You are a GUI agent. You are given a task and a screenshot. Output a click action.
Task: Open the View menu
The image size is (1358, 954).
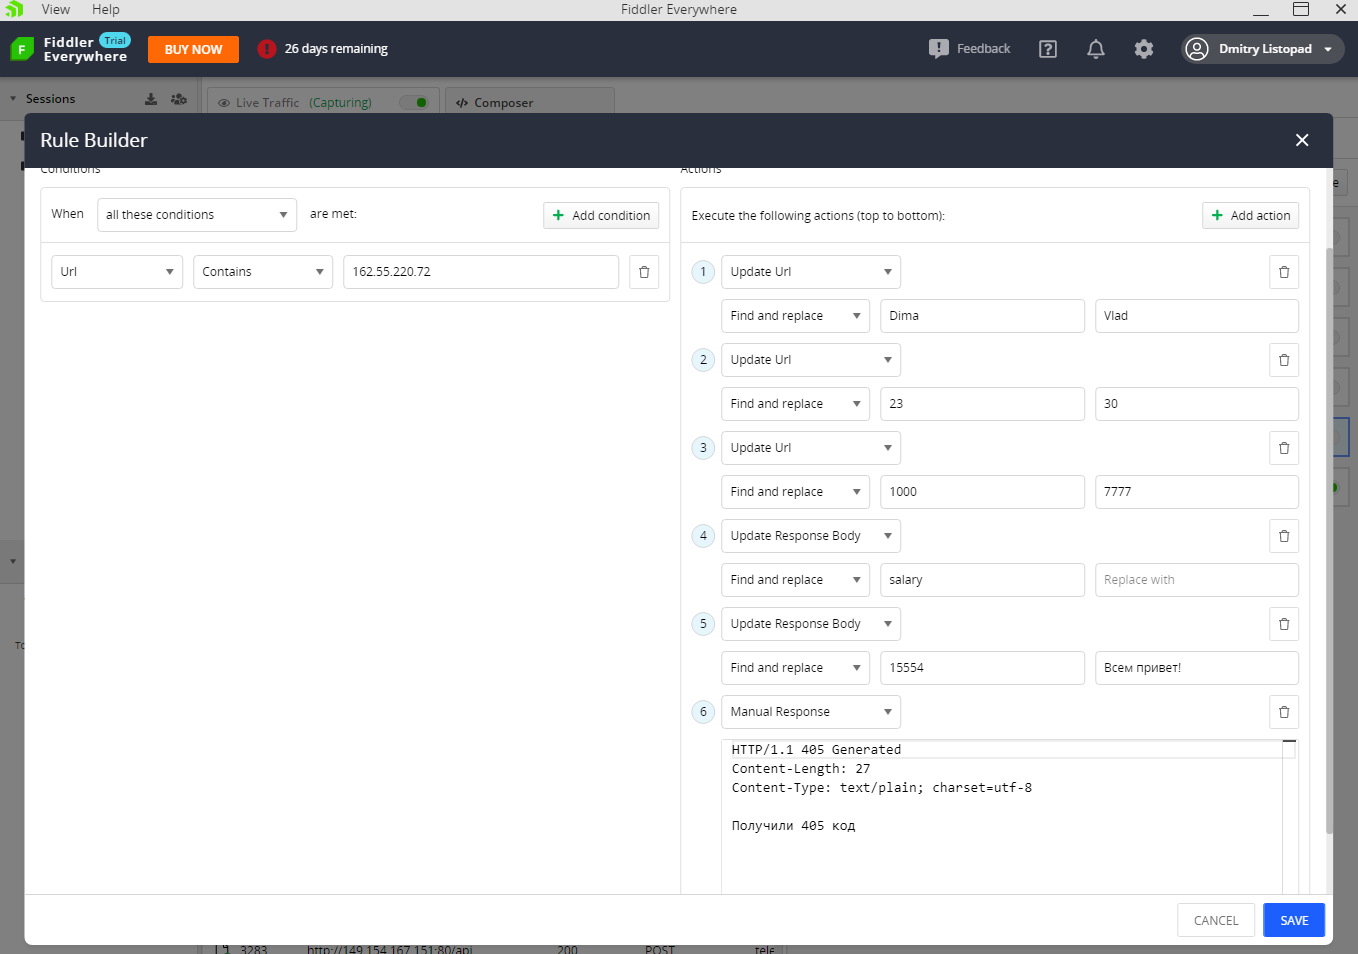55,9
